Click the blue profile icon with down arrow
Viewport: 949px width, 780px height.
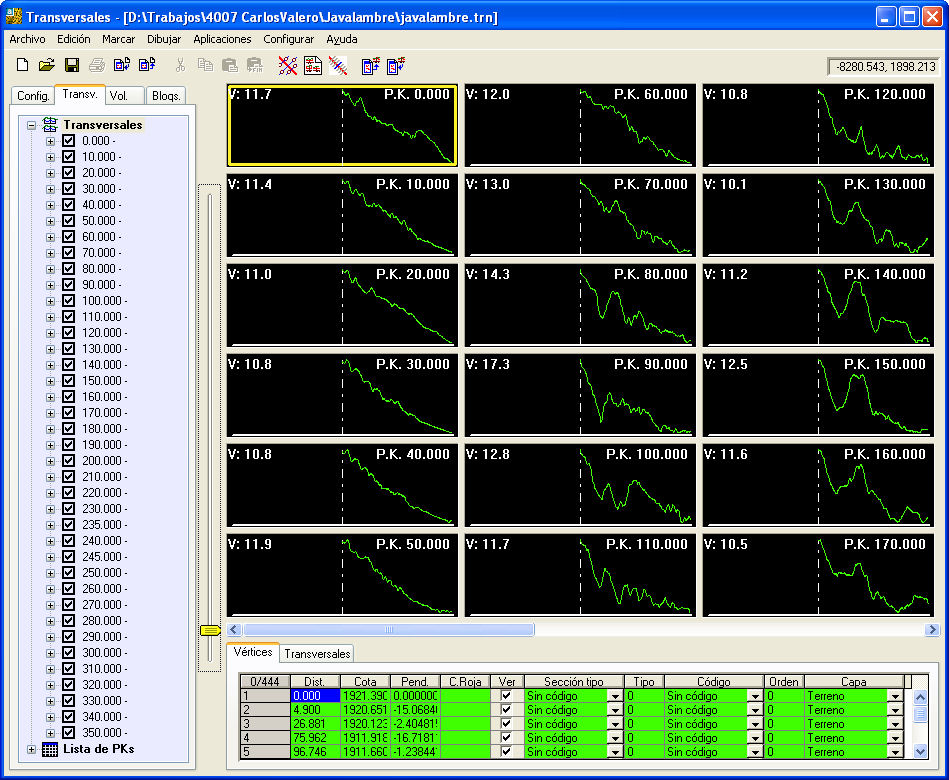(x=396, y=65)
